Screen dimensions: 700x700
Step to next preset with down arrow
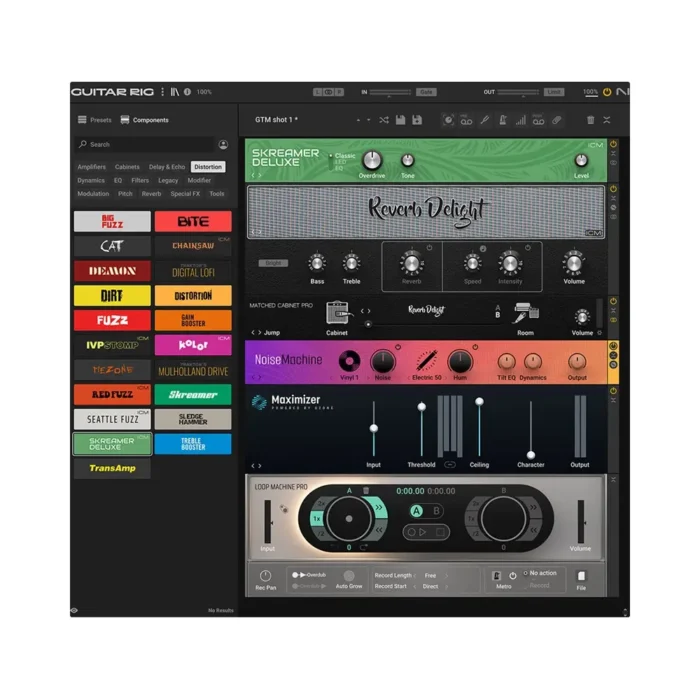pyautogui.click(x=368, y=121)
